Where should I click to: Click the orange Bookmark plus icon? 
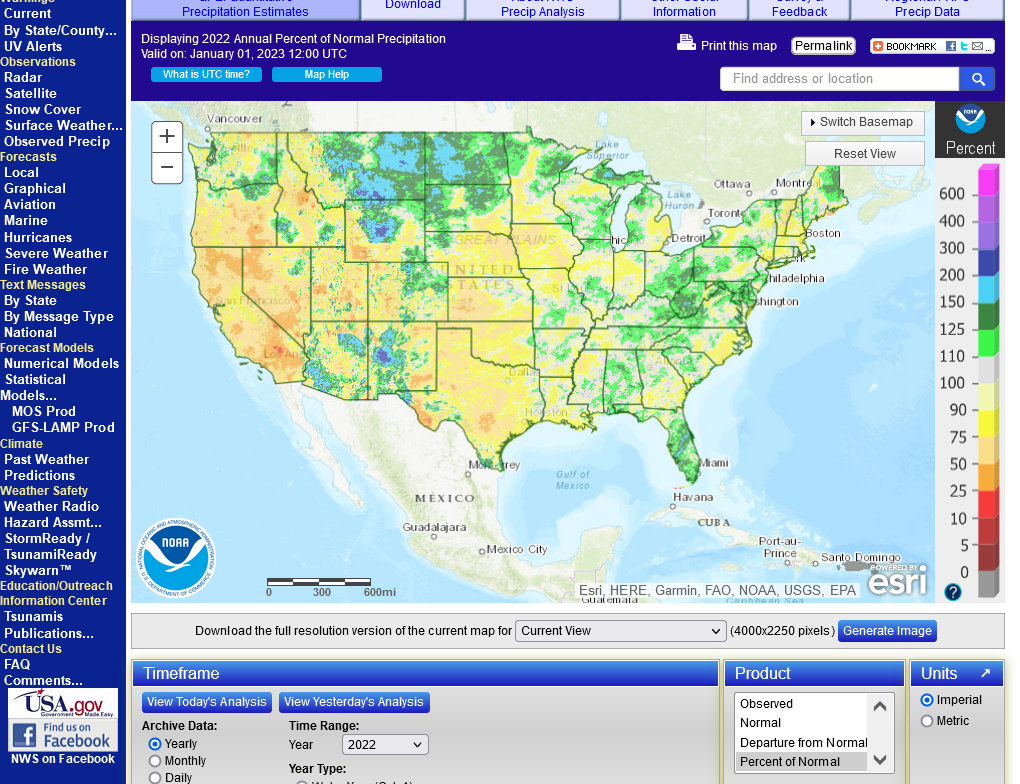878,46
